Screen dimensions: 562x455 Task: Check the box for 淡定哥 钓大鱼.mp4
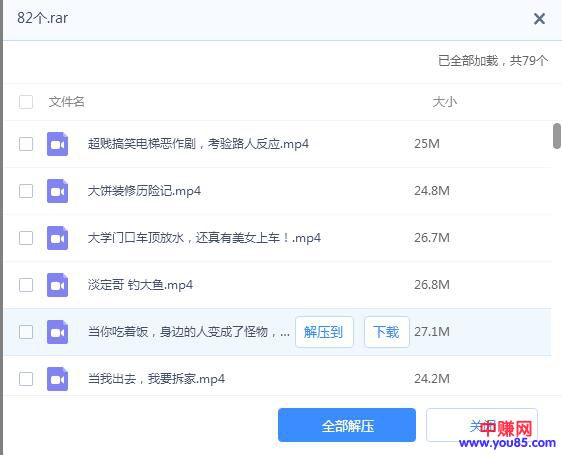click(26, 285)
